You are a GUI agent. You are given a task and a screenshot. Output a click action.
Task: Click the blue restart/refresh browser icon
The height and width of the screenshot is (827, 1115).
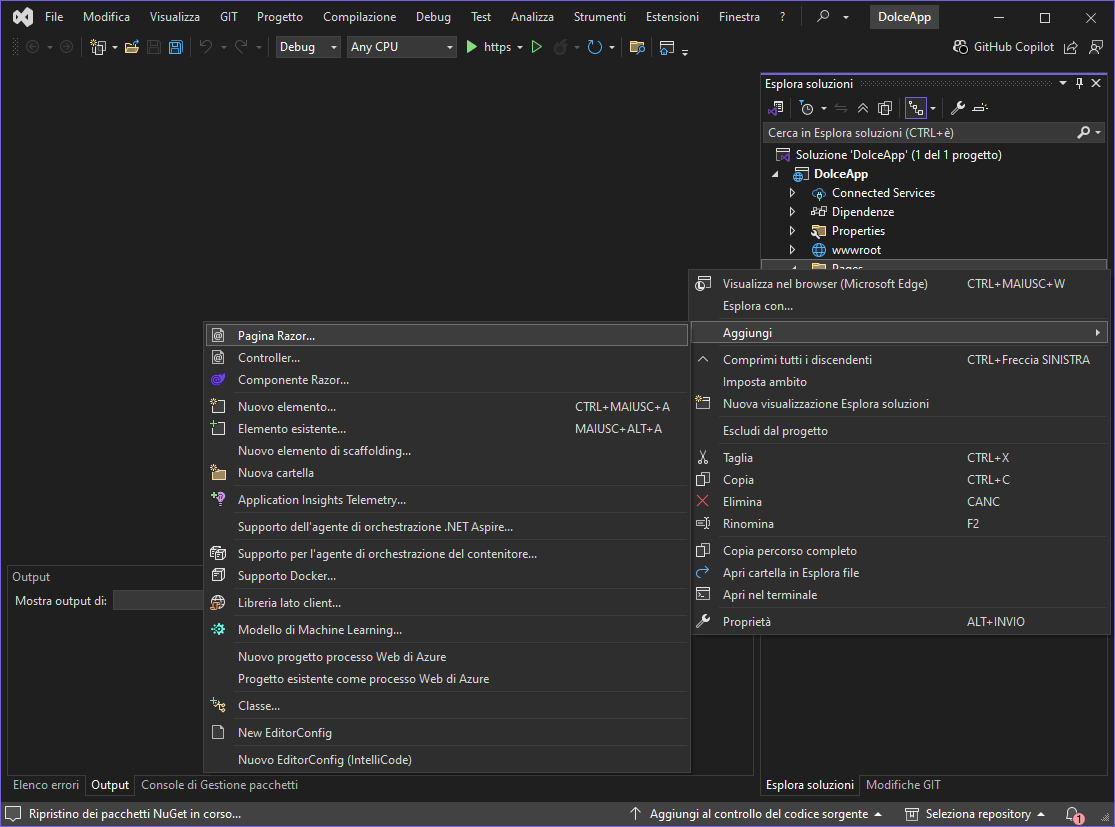(x=594, y=47)
